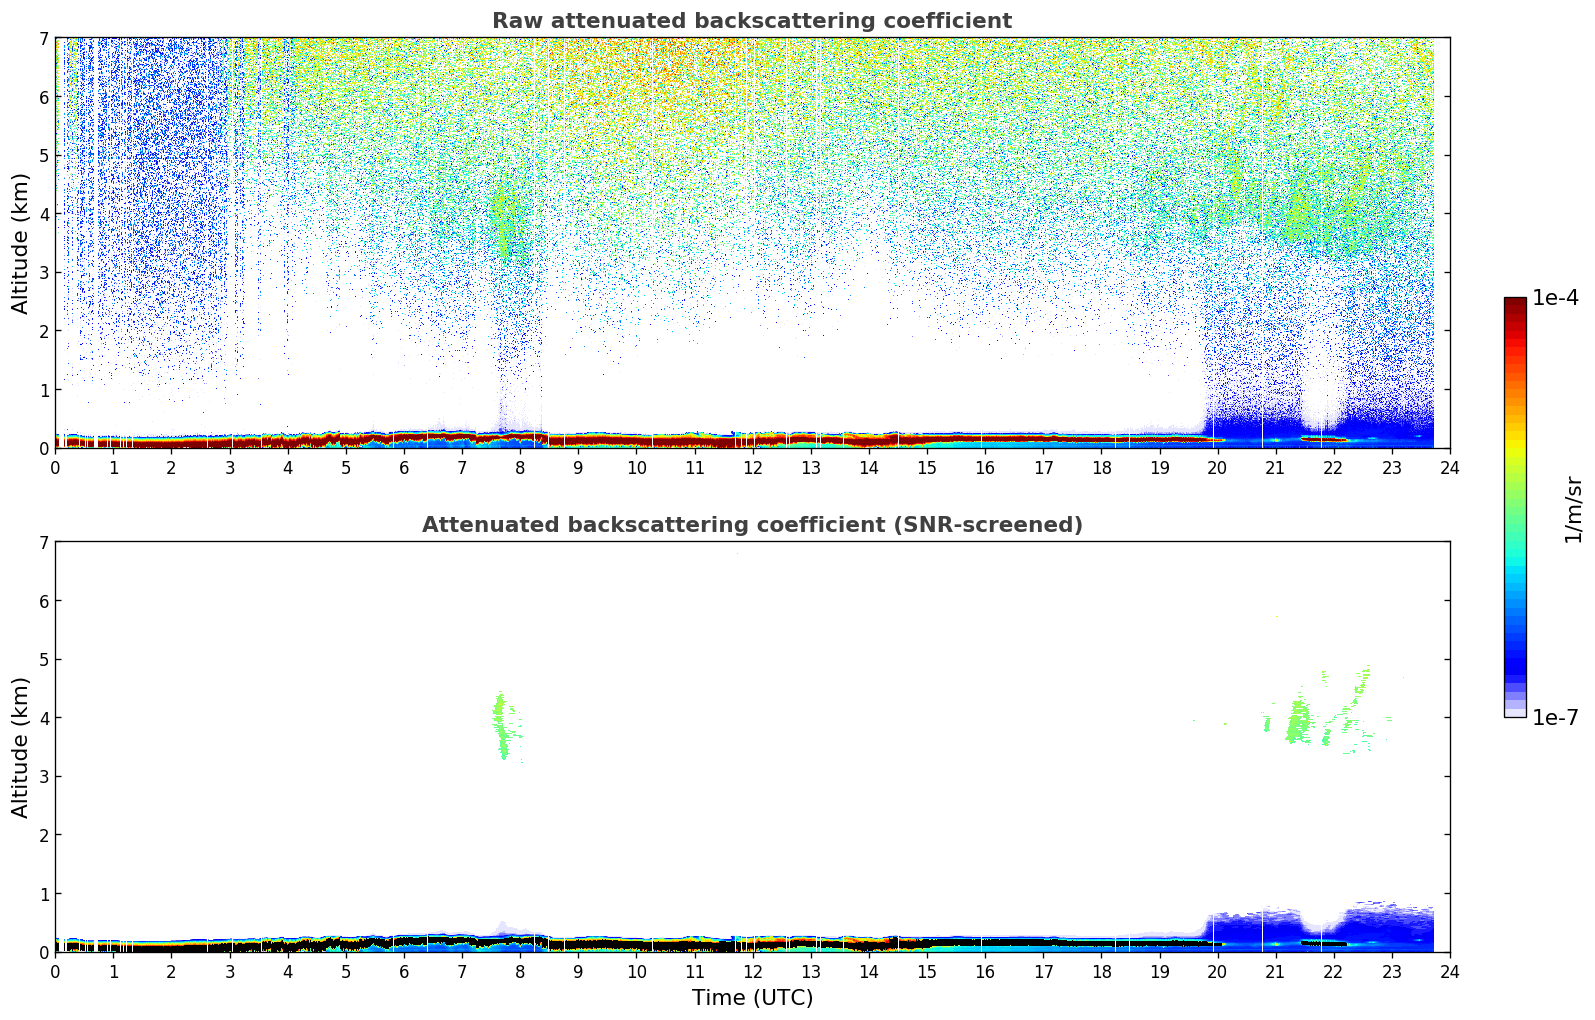Click hour 24 tick on bottom plot's time axis
This screenshot has width=1595, height=1020.
click(1449, 971)
